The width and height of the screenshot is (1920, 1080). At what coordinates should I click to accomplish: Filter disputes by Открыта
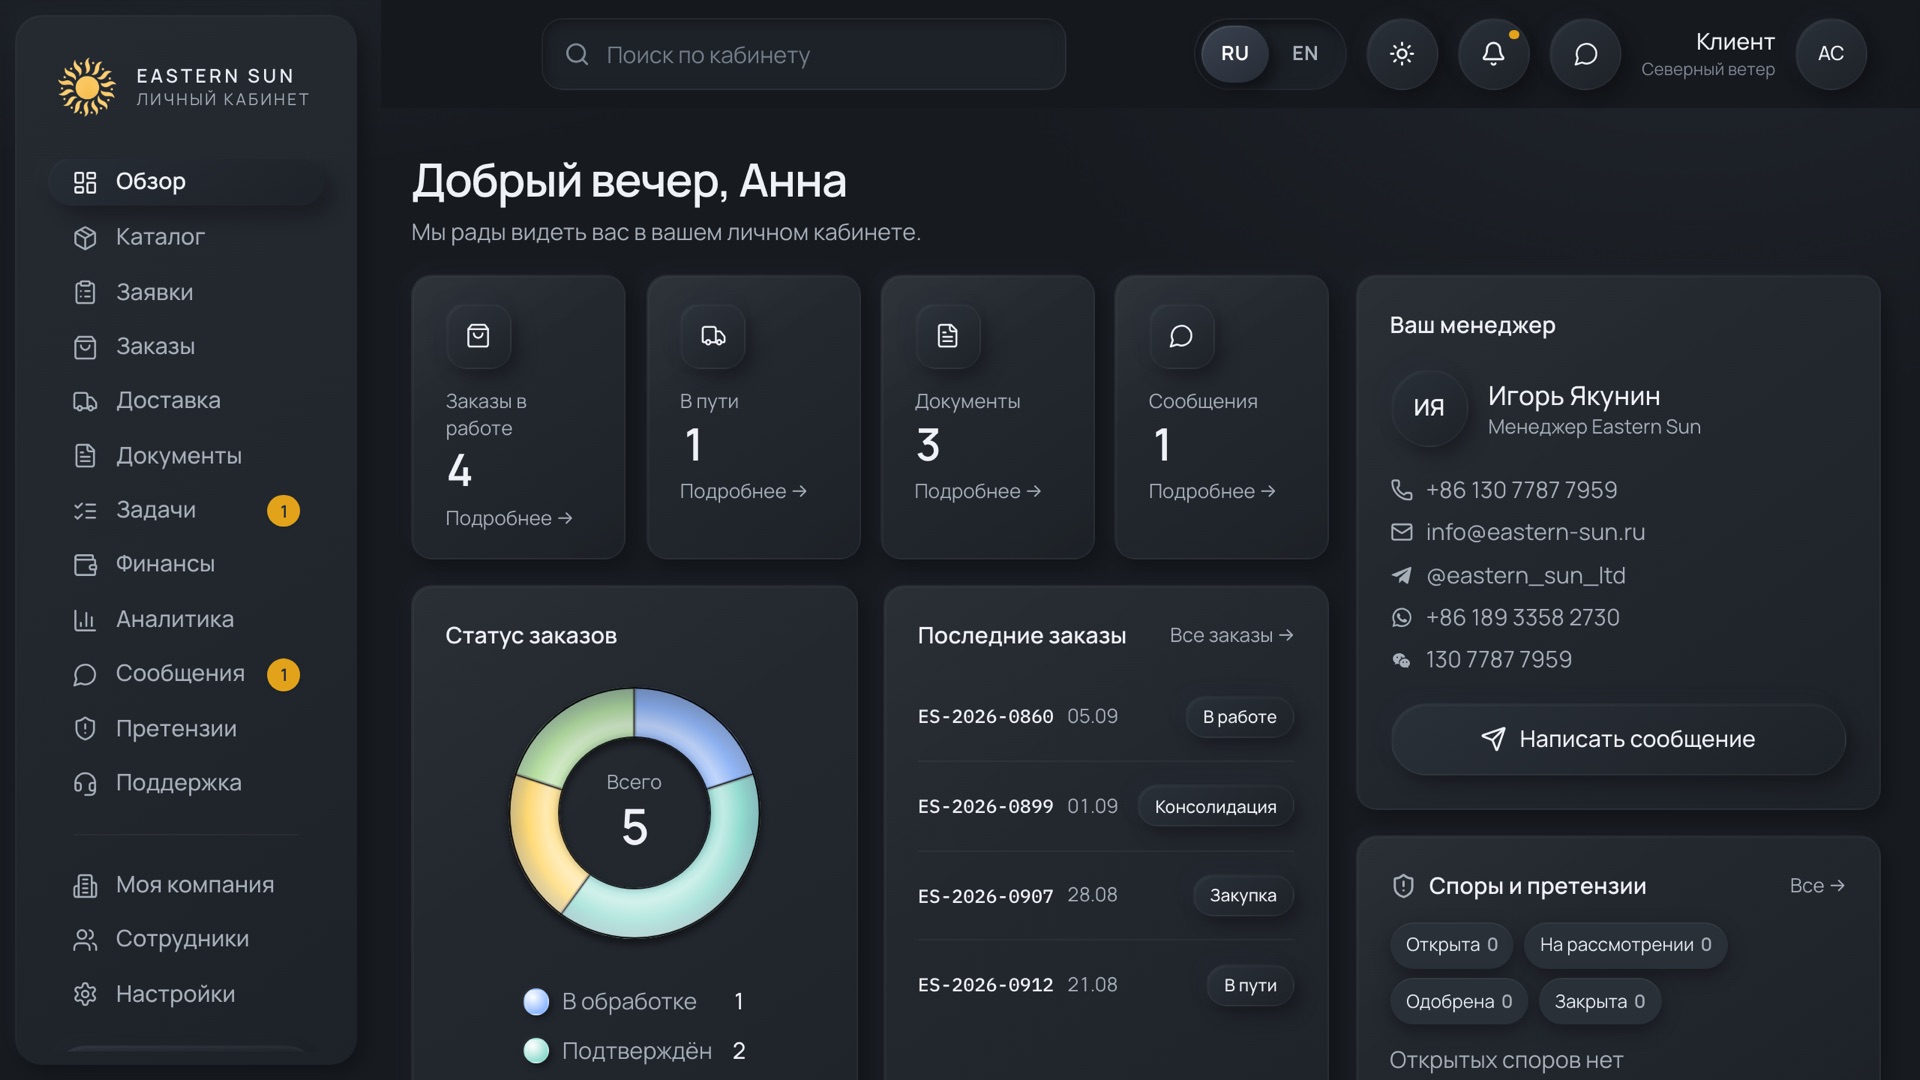(1451, 945)
